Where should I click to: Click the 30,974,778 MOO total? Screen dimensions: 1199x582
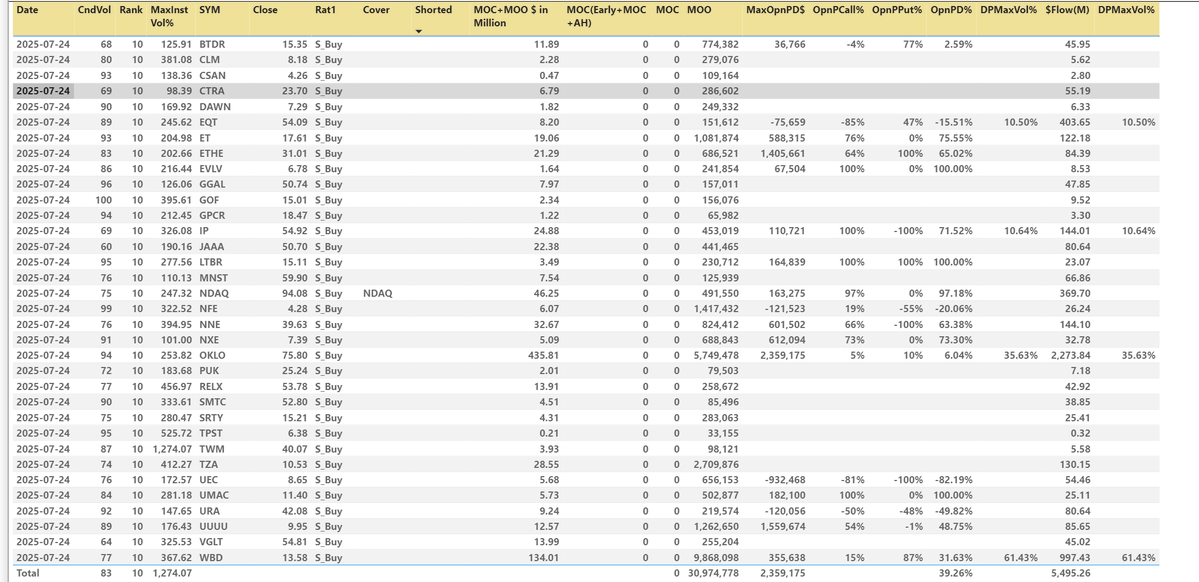point(712,574)
